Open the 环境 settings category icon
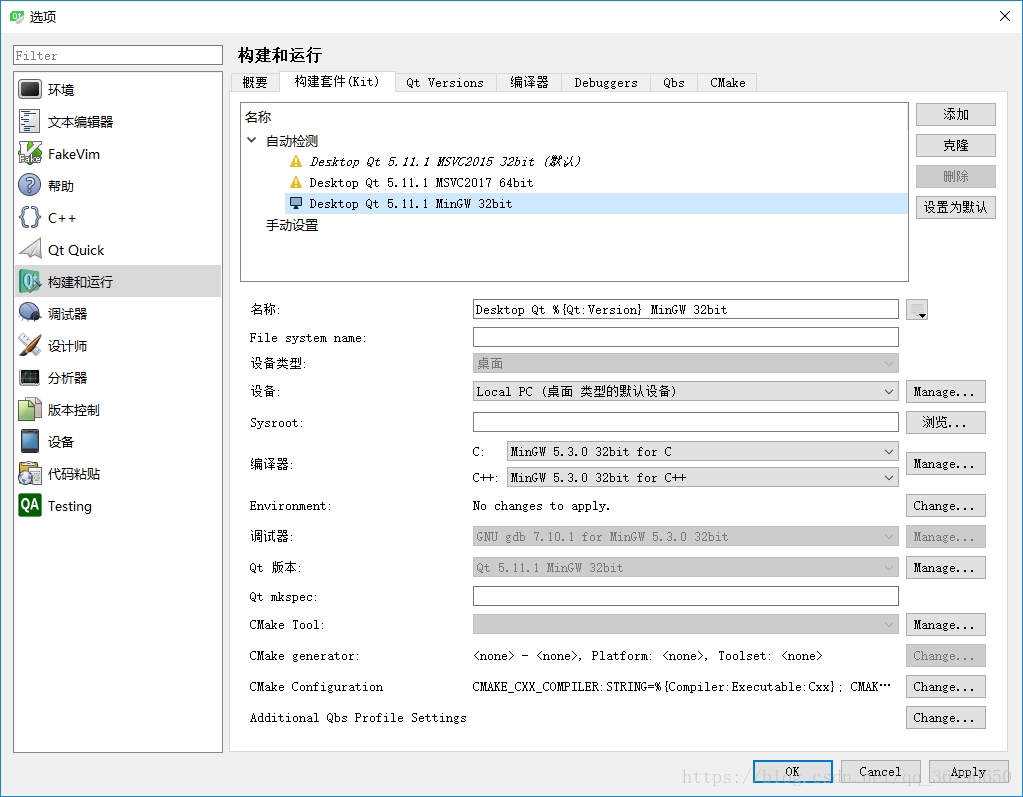Image resolution: width=1023 pixels, height=797 pixels. pos(30,89)
